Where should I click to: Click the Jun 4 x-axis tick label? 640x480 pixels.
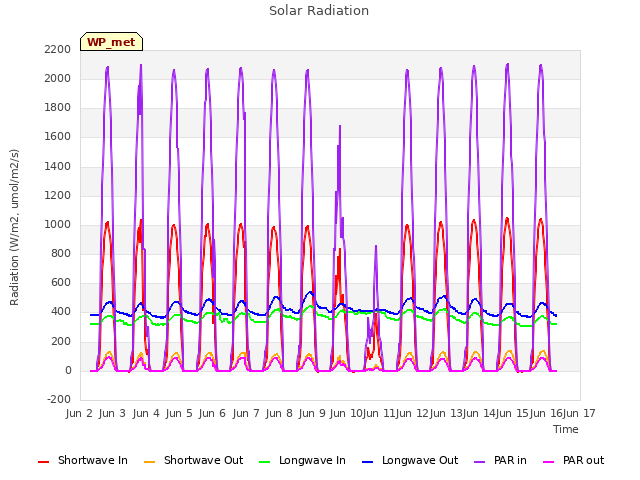tap(146, 413)
